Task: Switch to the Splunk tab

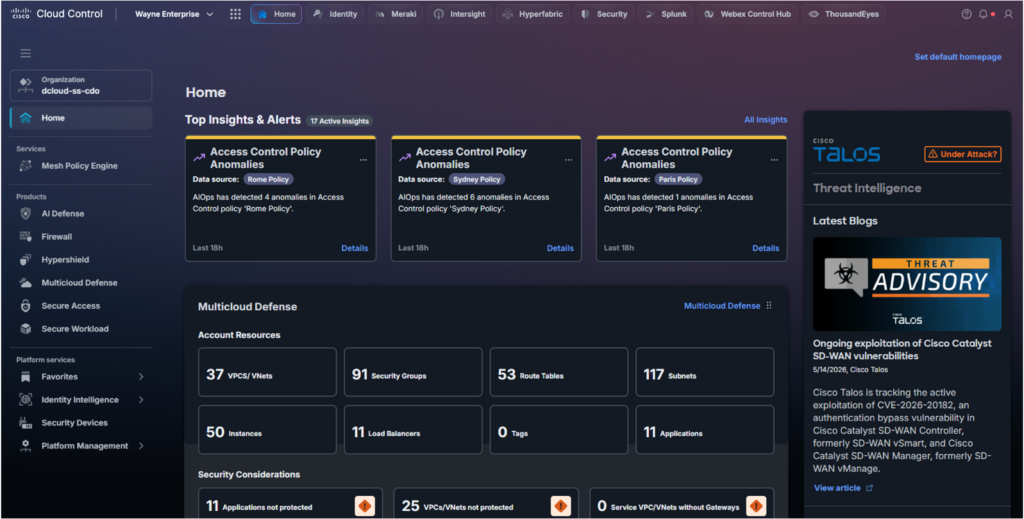Action: (666, 14)
